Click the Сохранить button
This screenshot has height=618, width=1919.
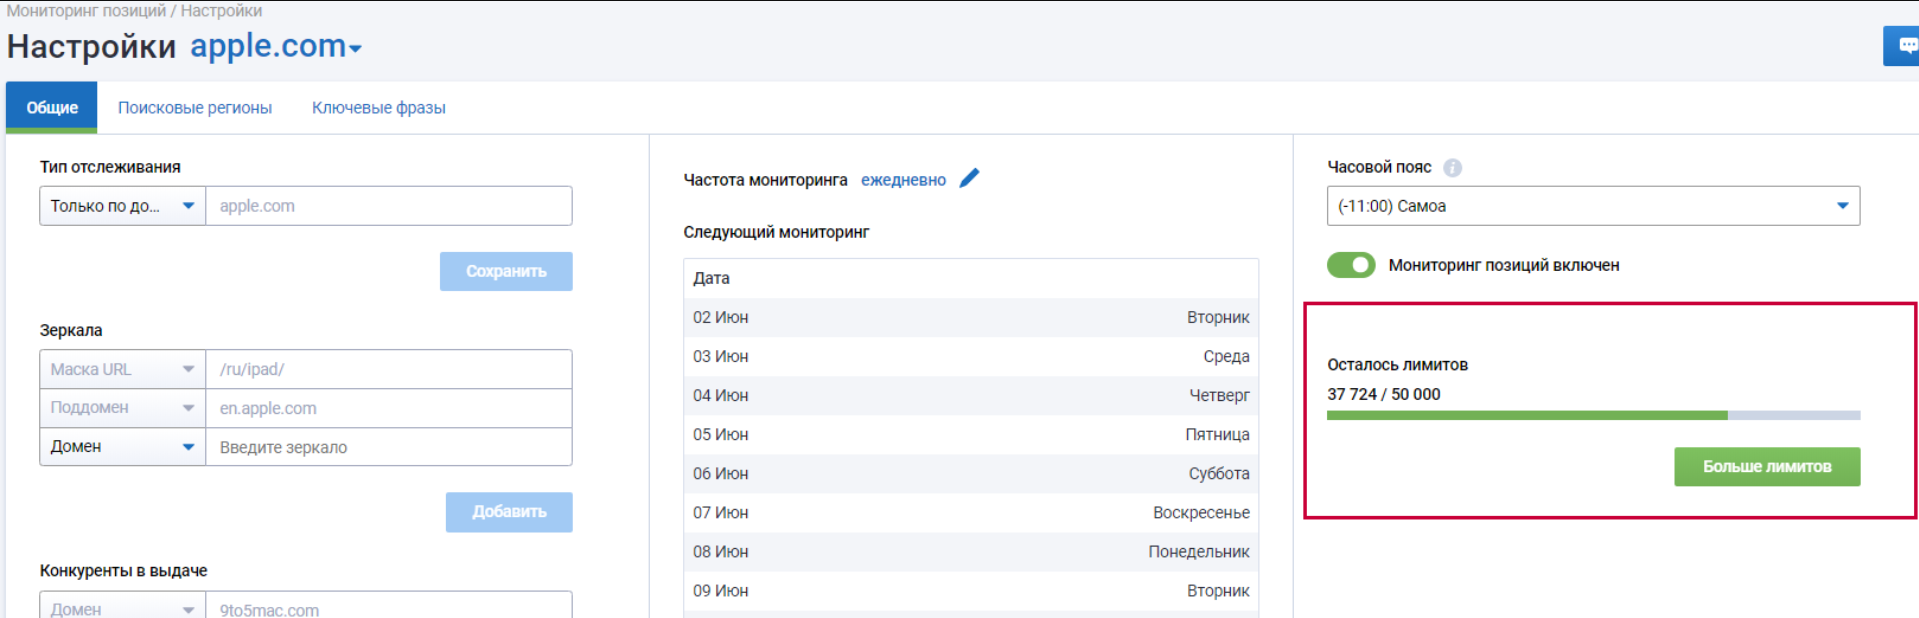click(x=506, y=271)
